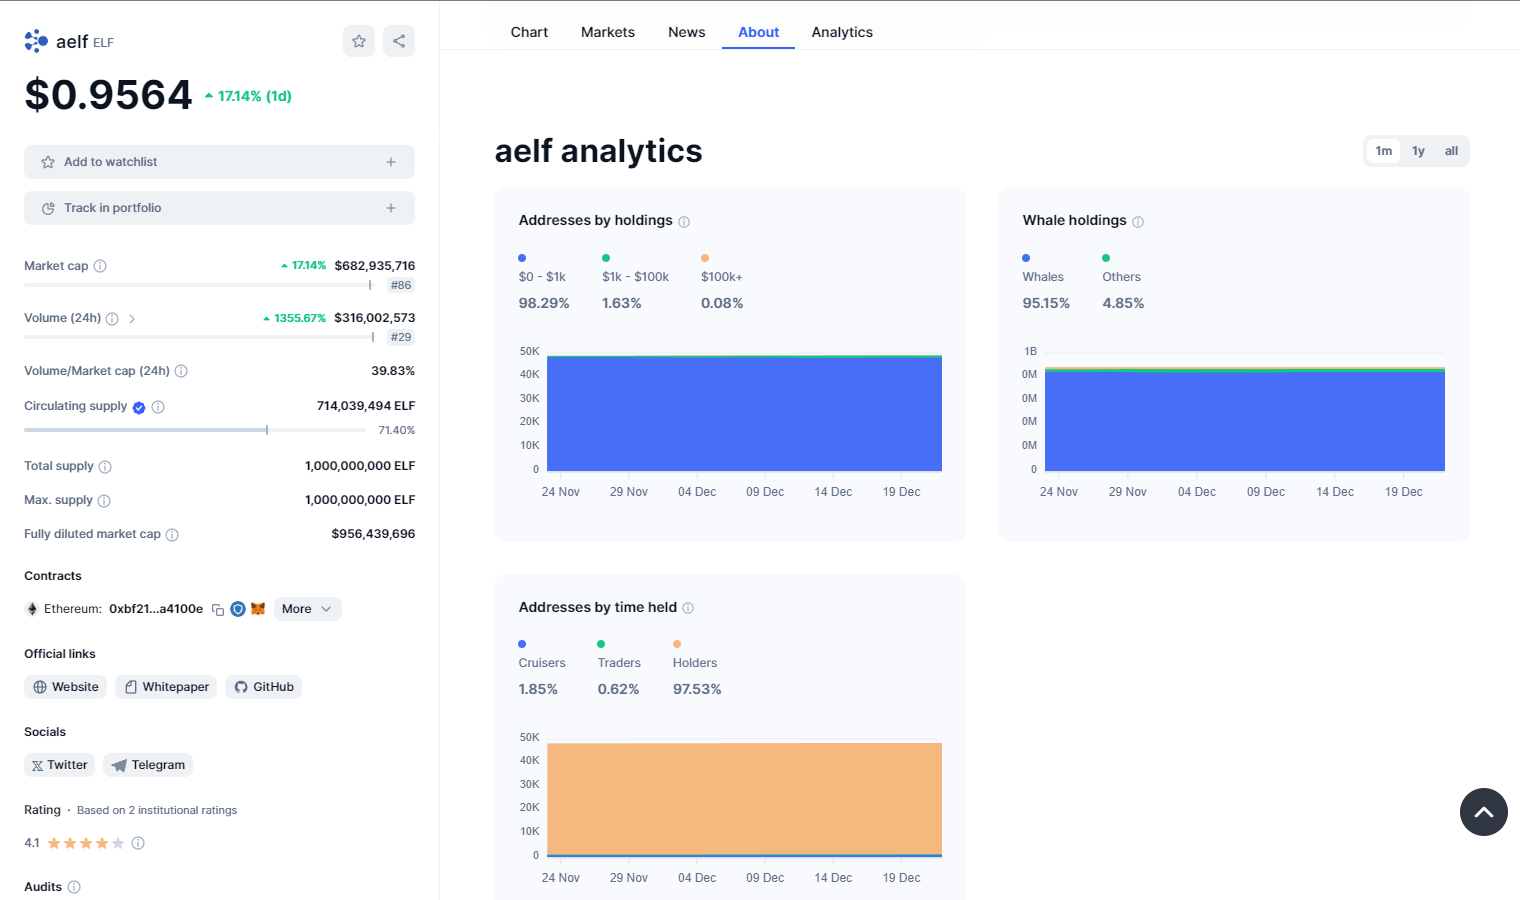Expand Volume (24h) chevron arrow

(132, 319)
